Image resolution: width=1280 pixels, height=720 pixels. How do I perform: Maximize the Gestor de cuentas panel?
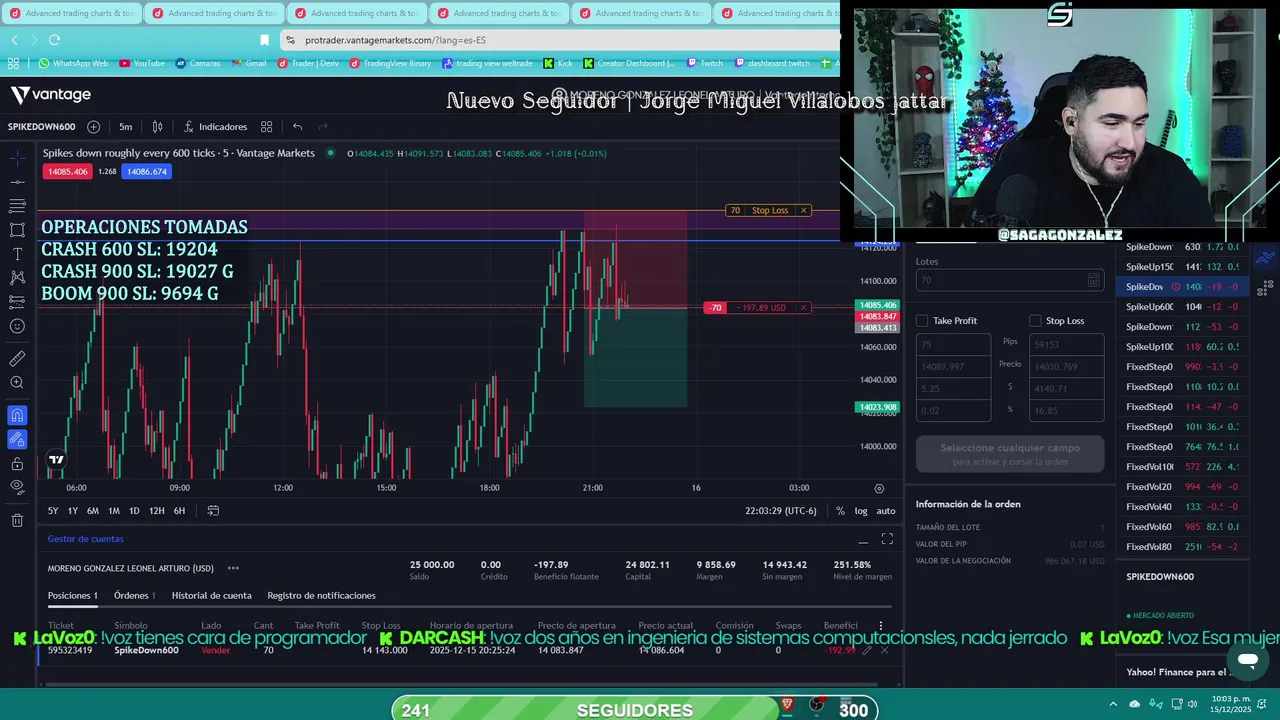[x=887, y=539]
